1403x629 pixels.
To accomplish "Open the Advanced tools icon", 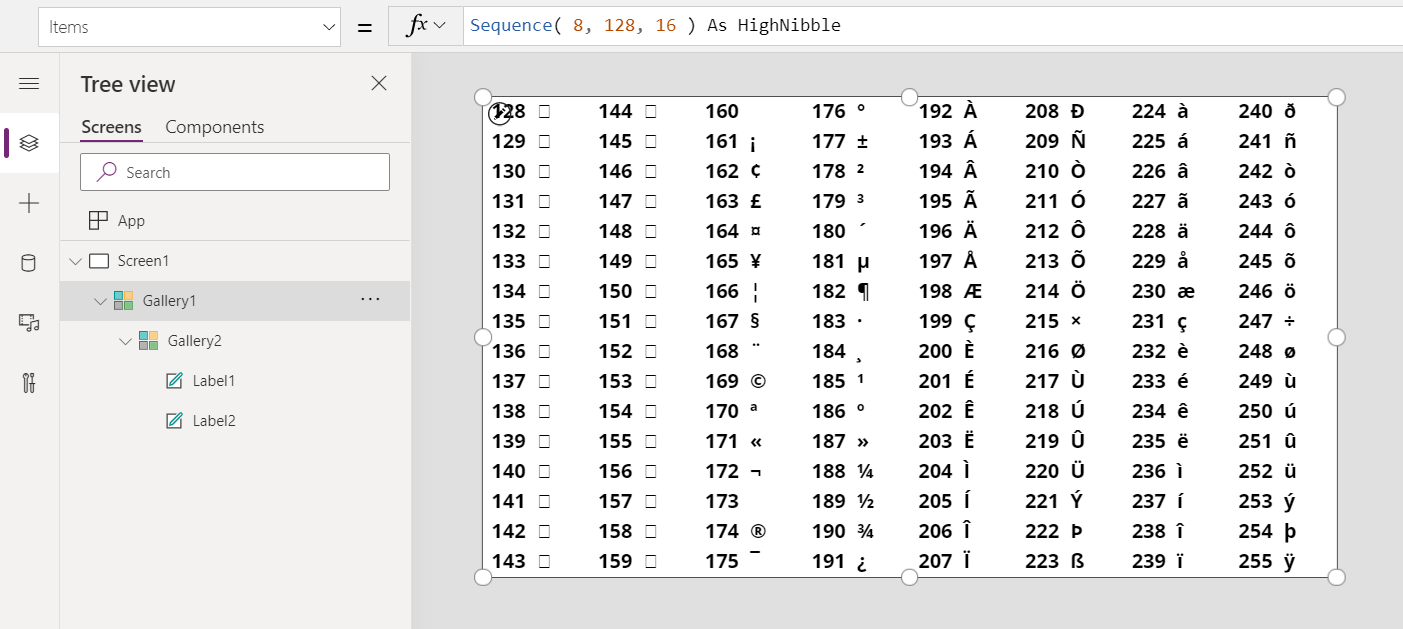I will (29, 383).
